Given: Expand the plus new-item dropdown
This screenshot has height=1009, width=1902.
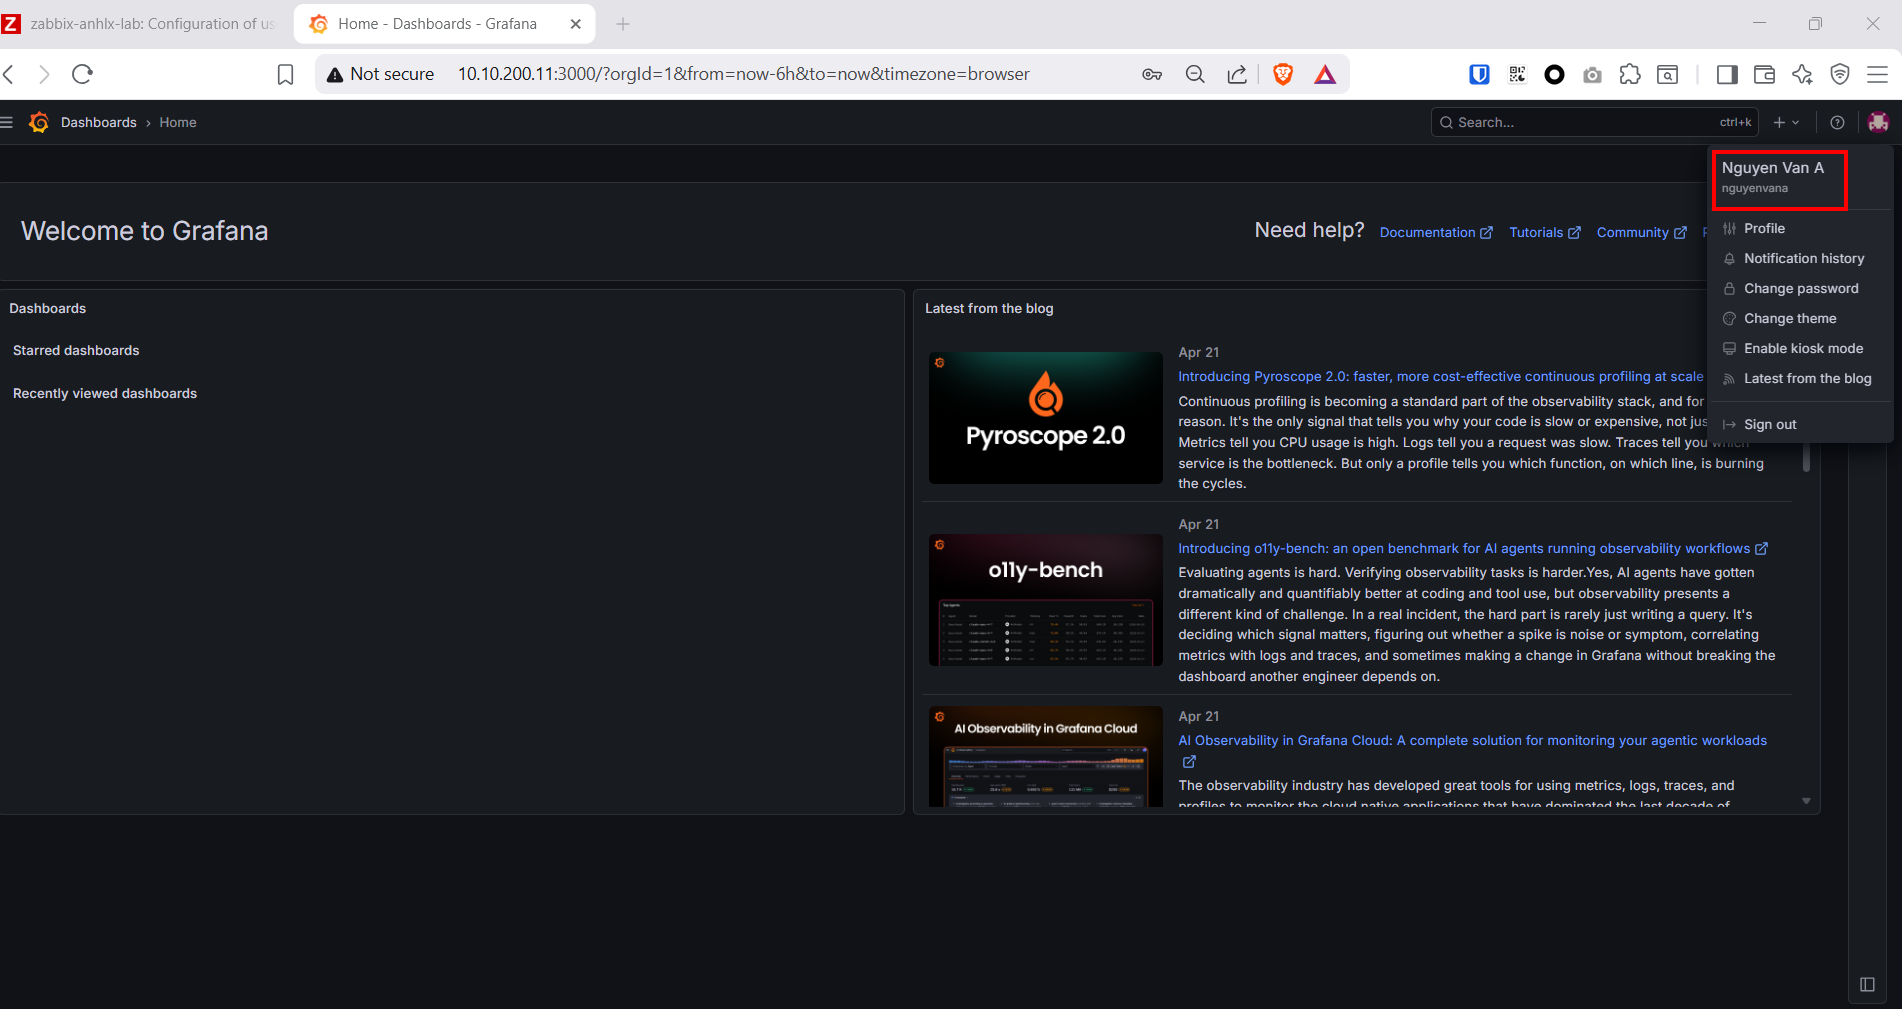Looking at the screenshot, I should tap(1786, 122).
